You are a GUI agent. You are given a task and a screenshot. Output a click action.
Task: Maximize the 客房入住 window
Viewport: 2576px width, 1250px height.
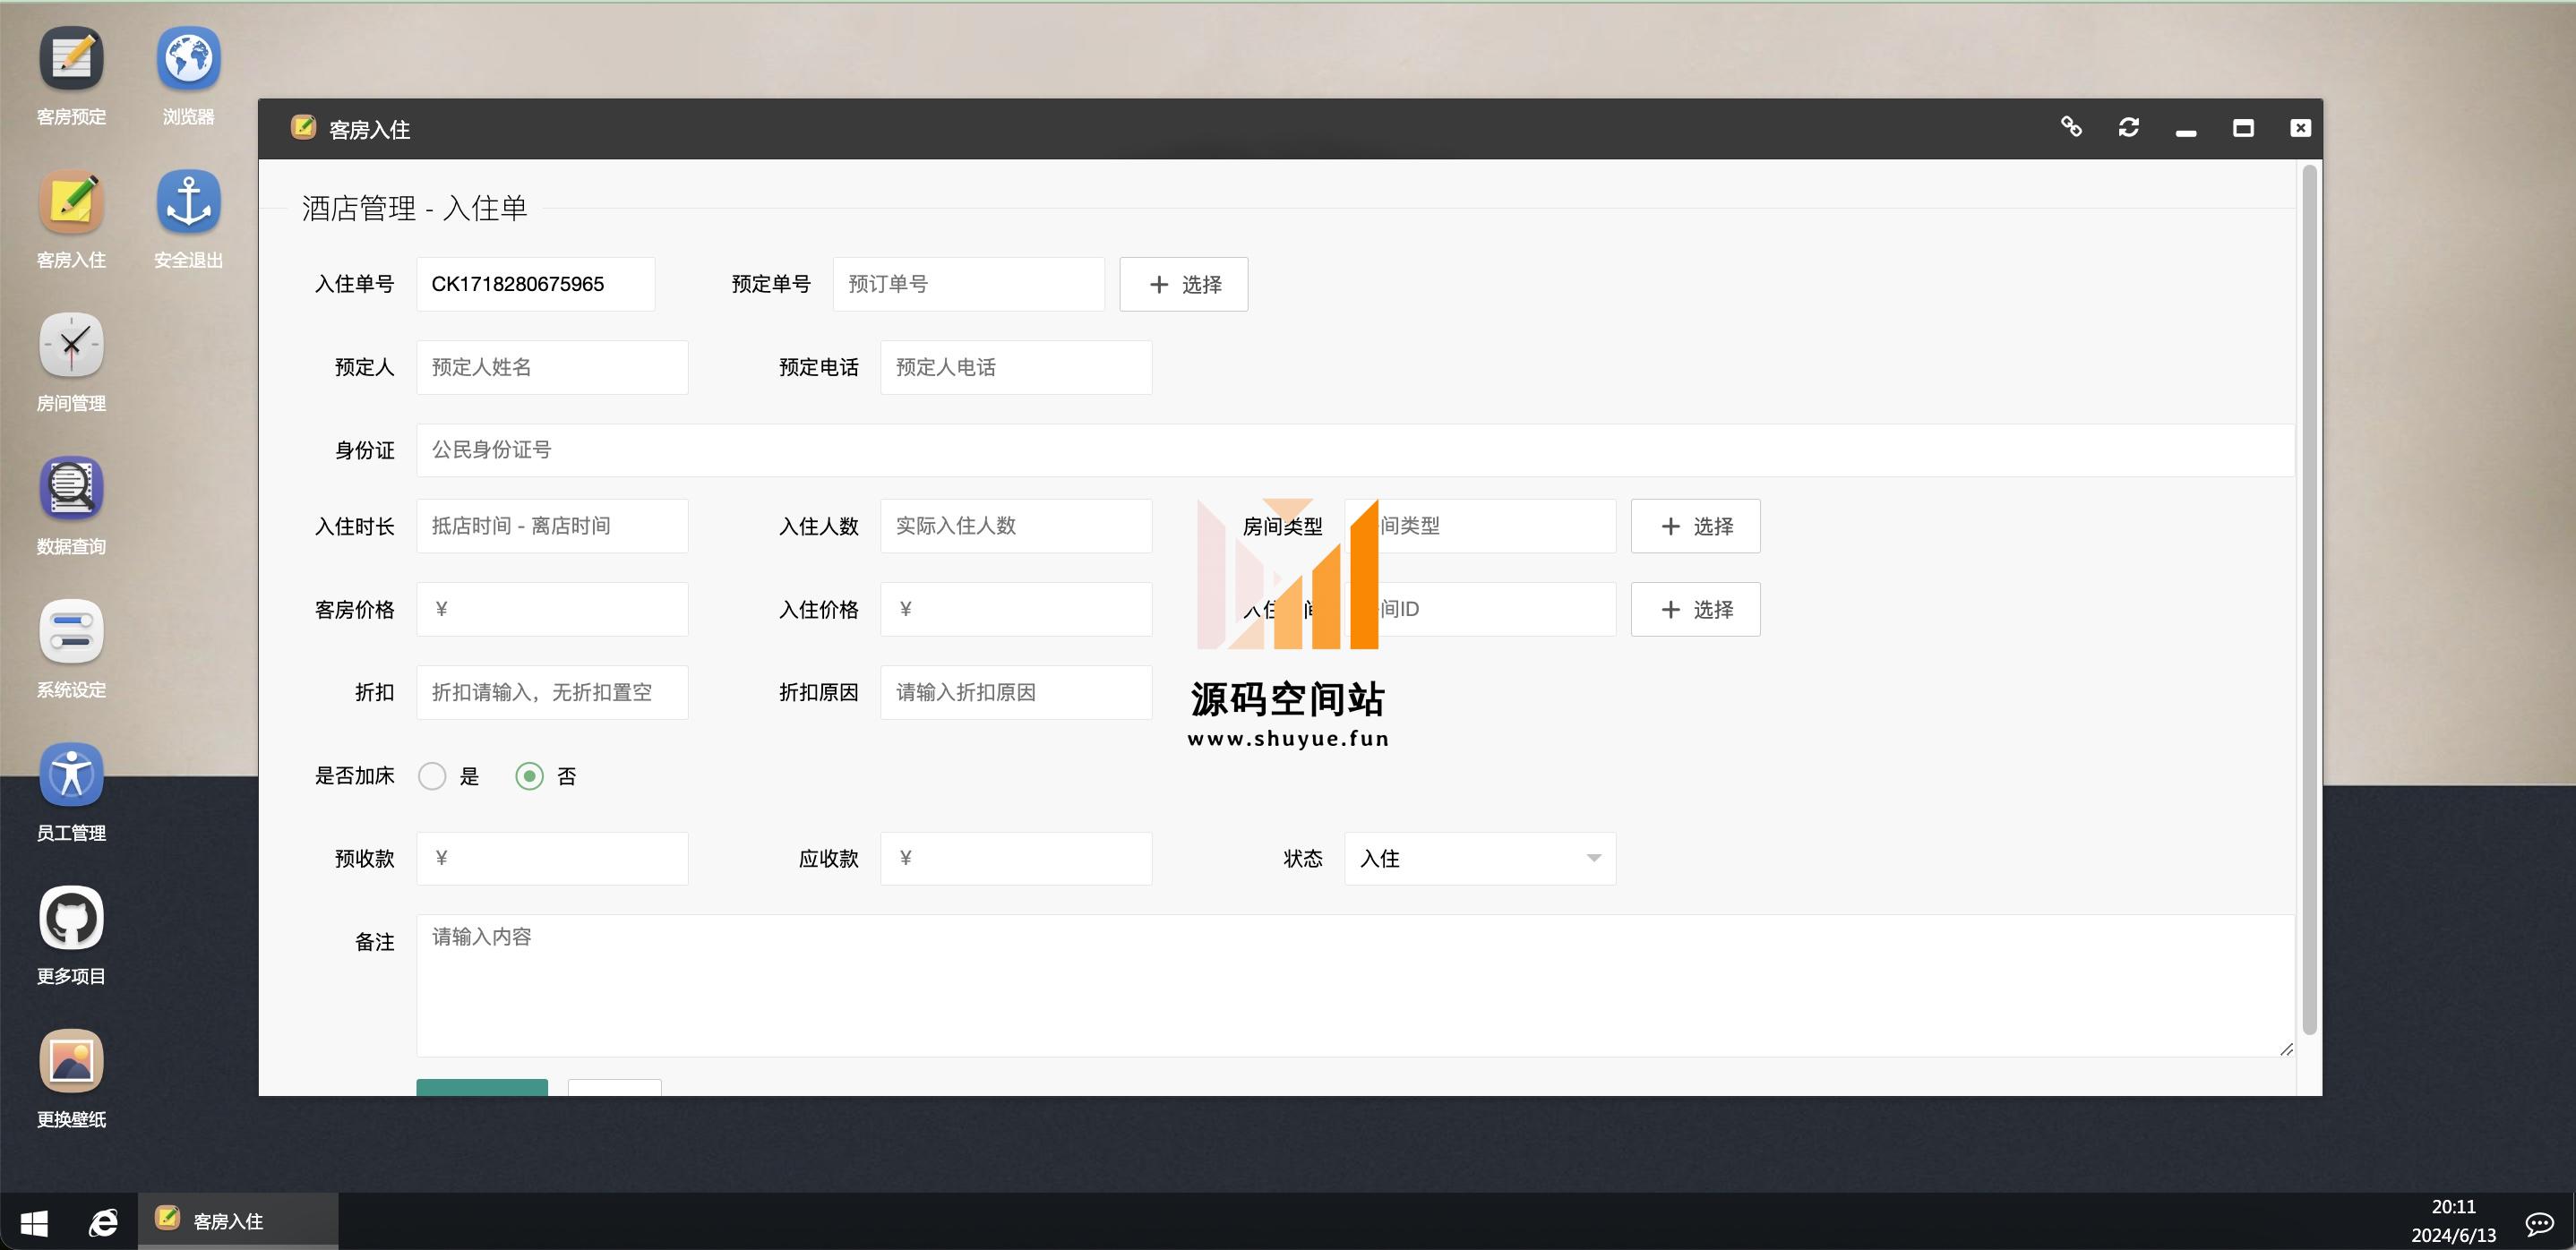(2243, 128)
